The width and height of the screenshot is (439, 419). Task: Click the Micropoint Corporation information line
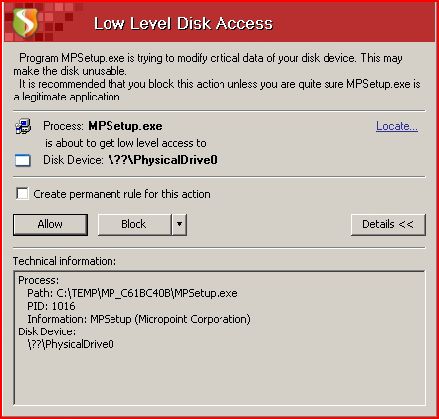139,319
